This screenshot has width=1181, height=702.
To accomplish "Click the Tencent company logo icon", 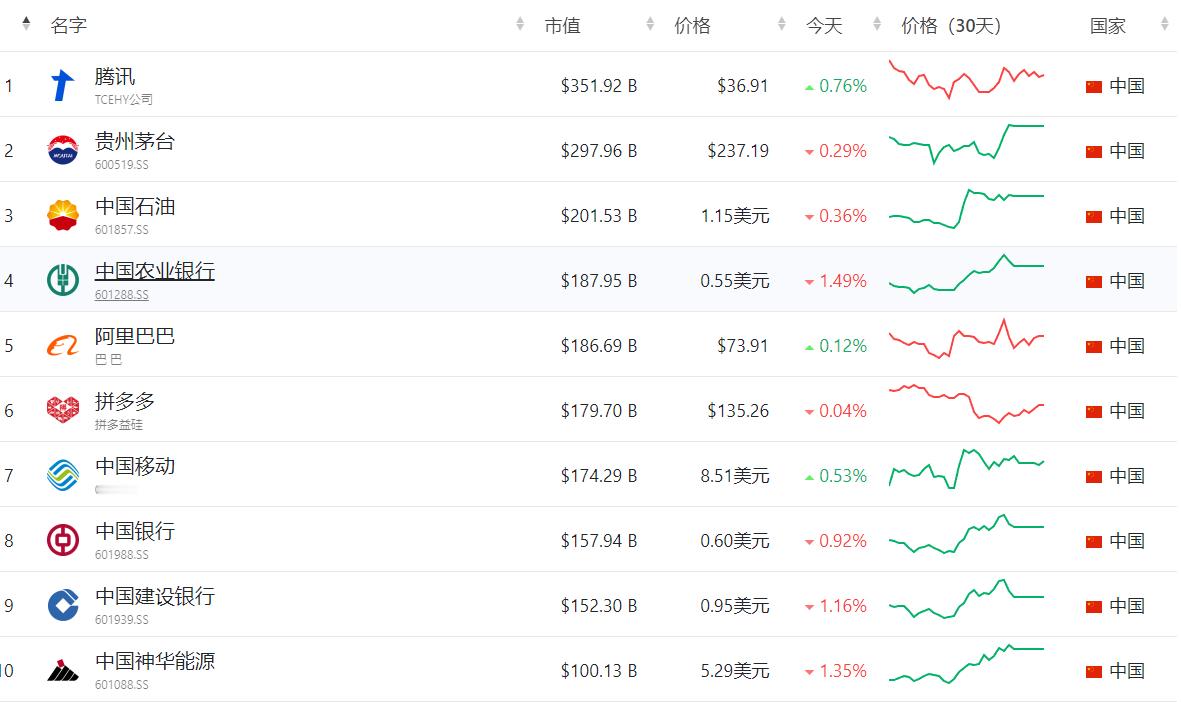I will tap(63, 85).
